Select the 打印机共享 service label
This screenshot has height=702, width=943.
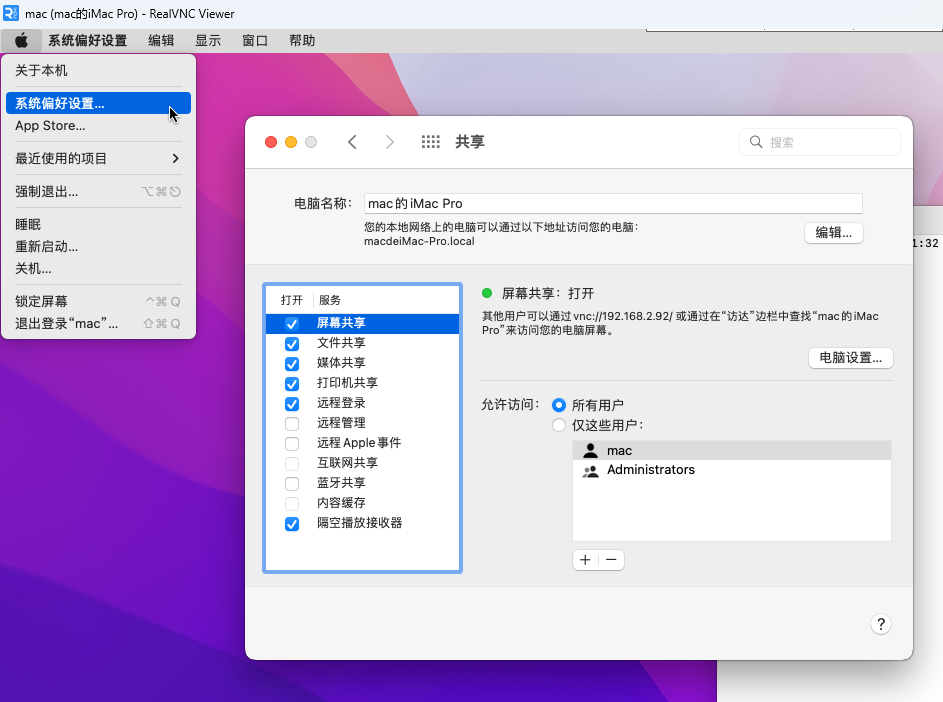click(347, 383)
